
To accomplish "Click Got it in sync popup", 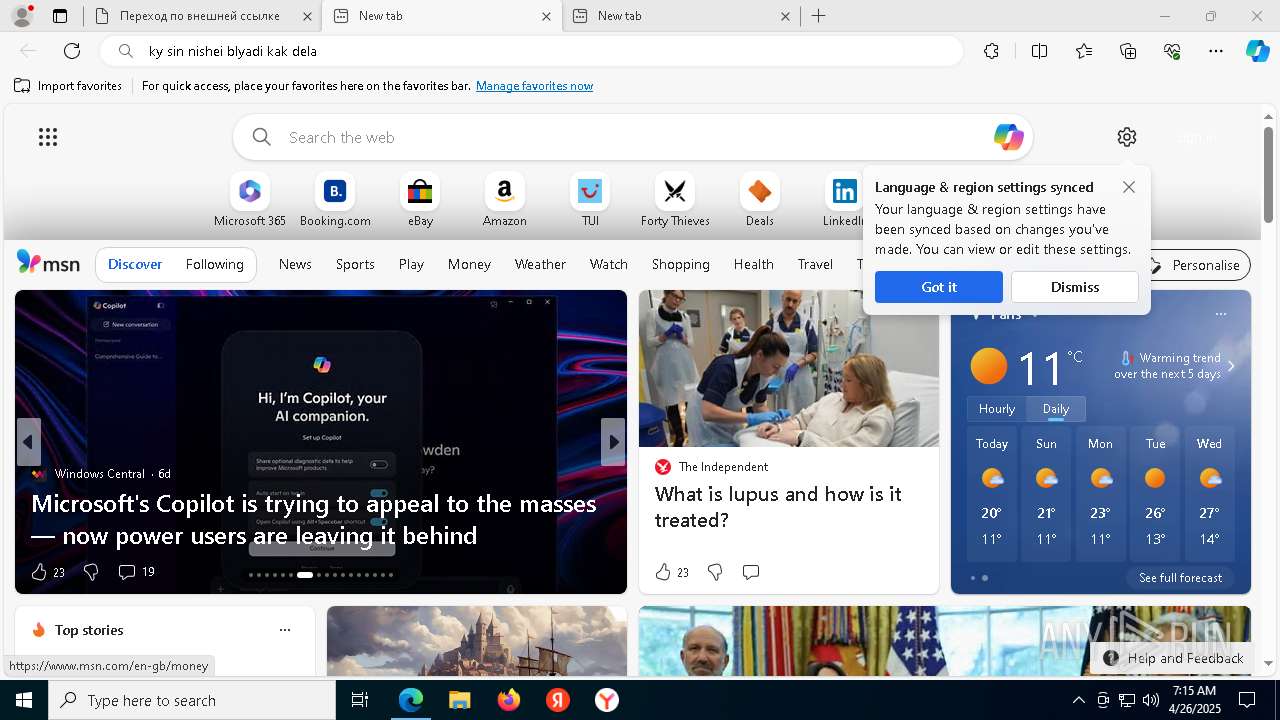I will pyautogui.click(x=939, y=287).
